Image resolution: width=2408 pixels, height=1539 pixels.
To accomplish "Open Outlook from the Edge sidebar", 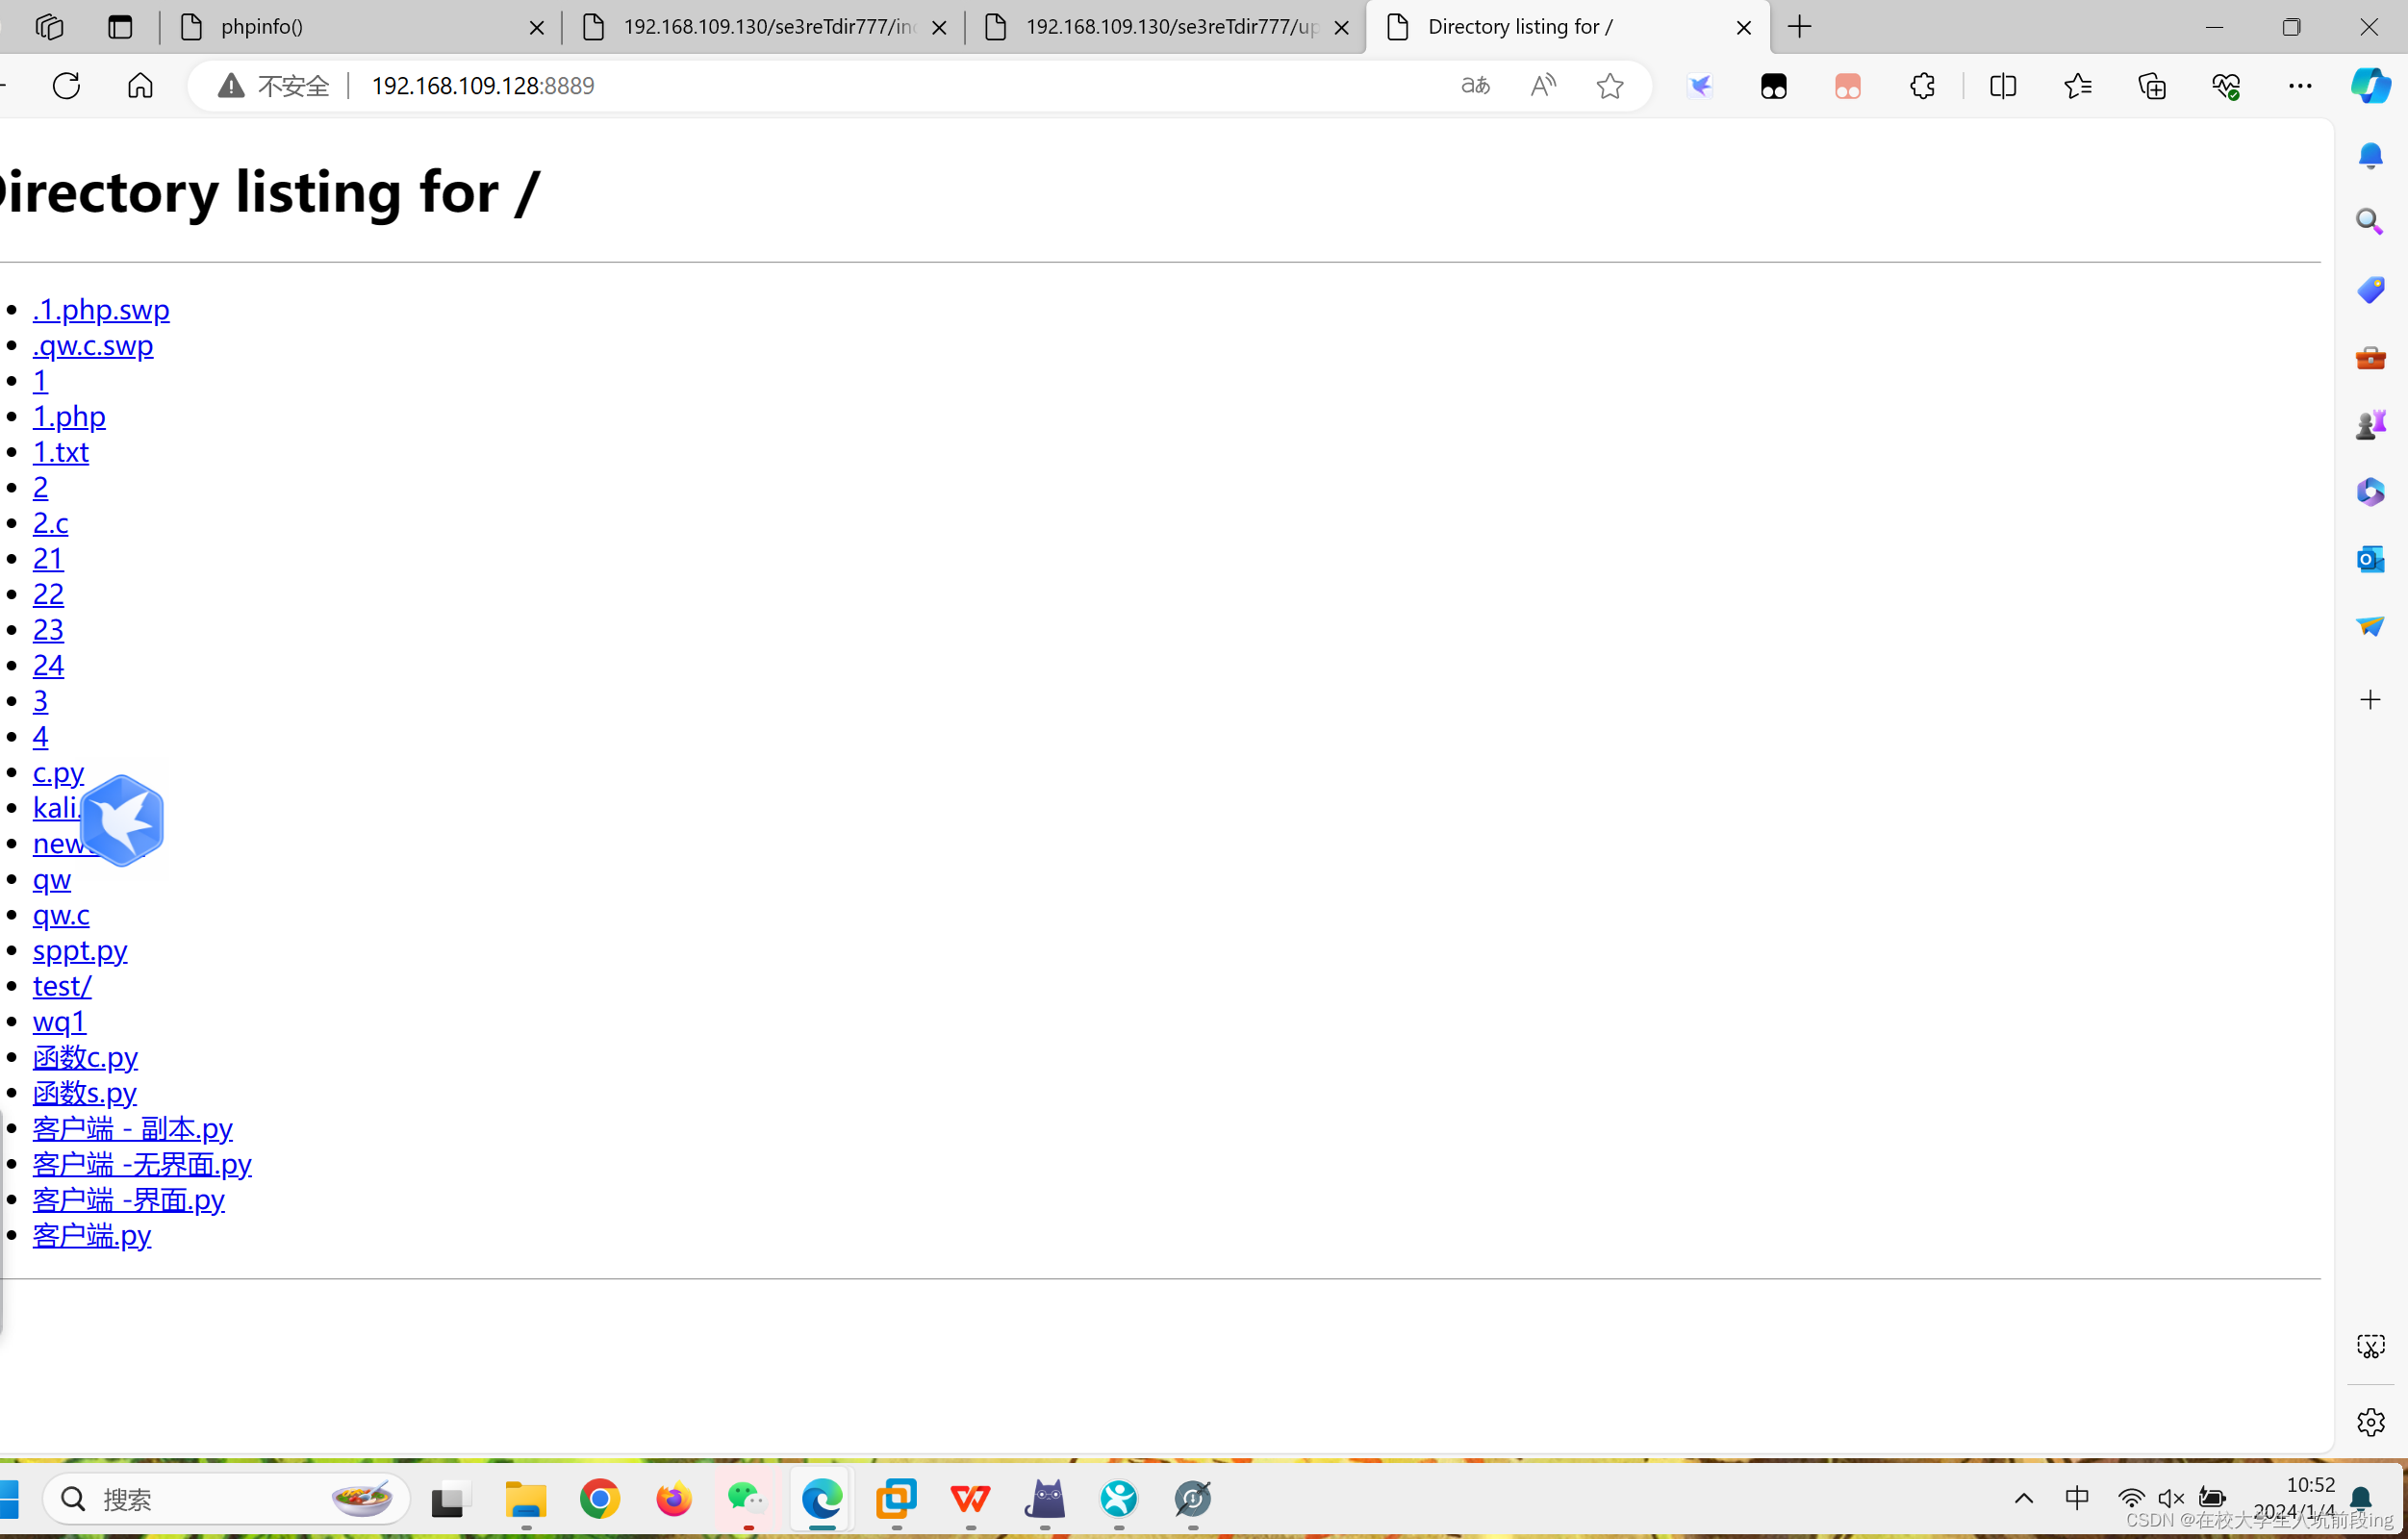I will pyautogui.click(x=2369, y=559).
